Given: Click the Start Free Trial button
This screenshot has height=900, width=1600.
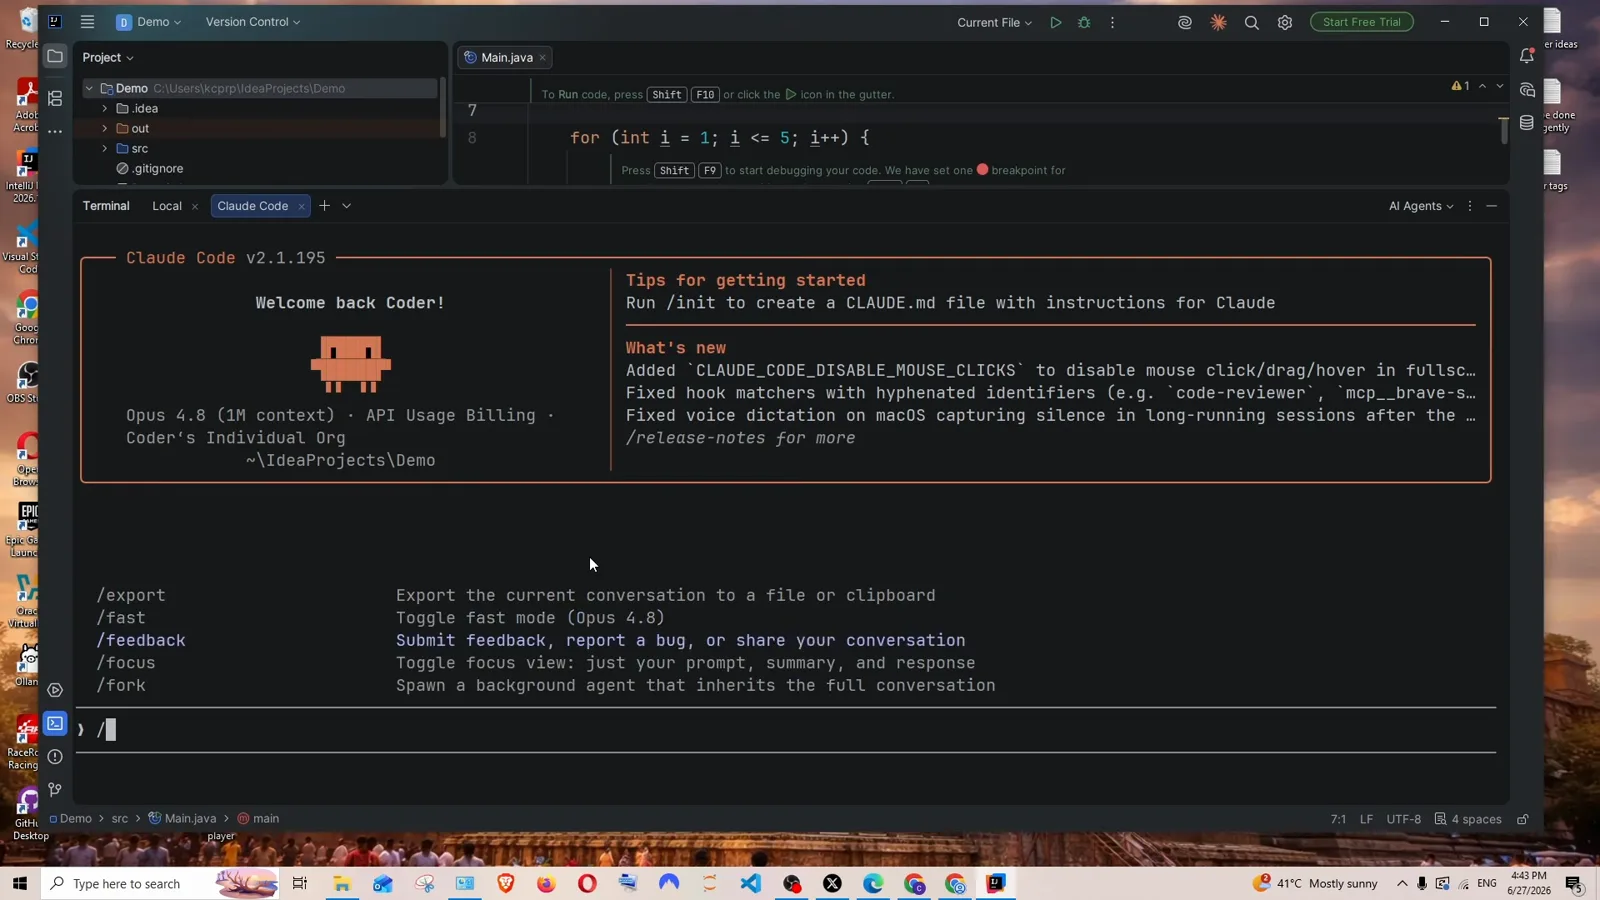Looking at the screenshot, I should [1361, 22].
